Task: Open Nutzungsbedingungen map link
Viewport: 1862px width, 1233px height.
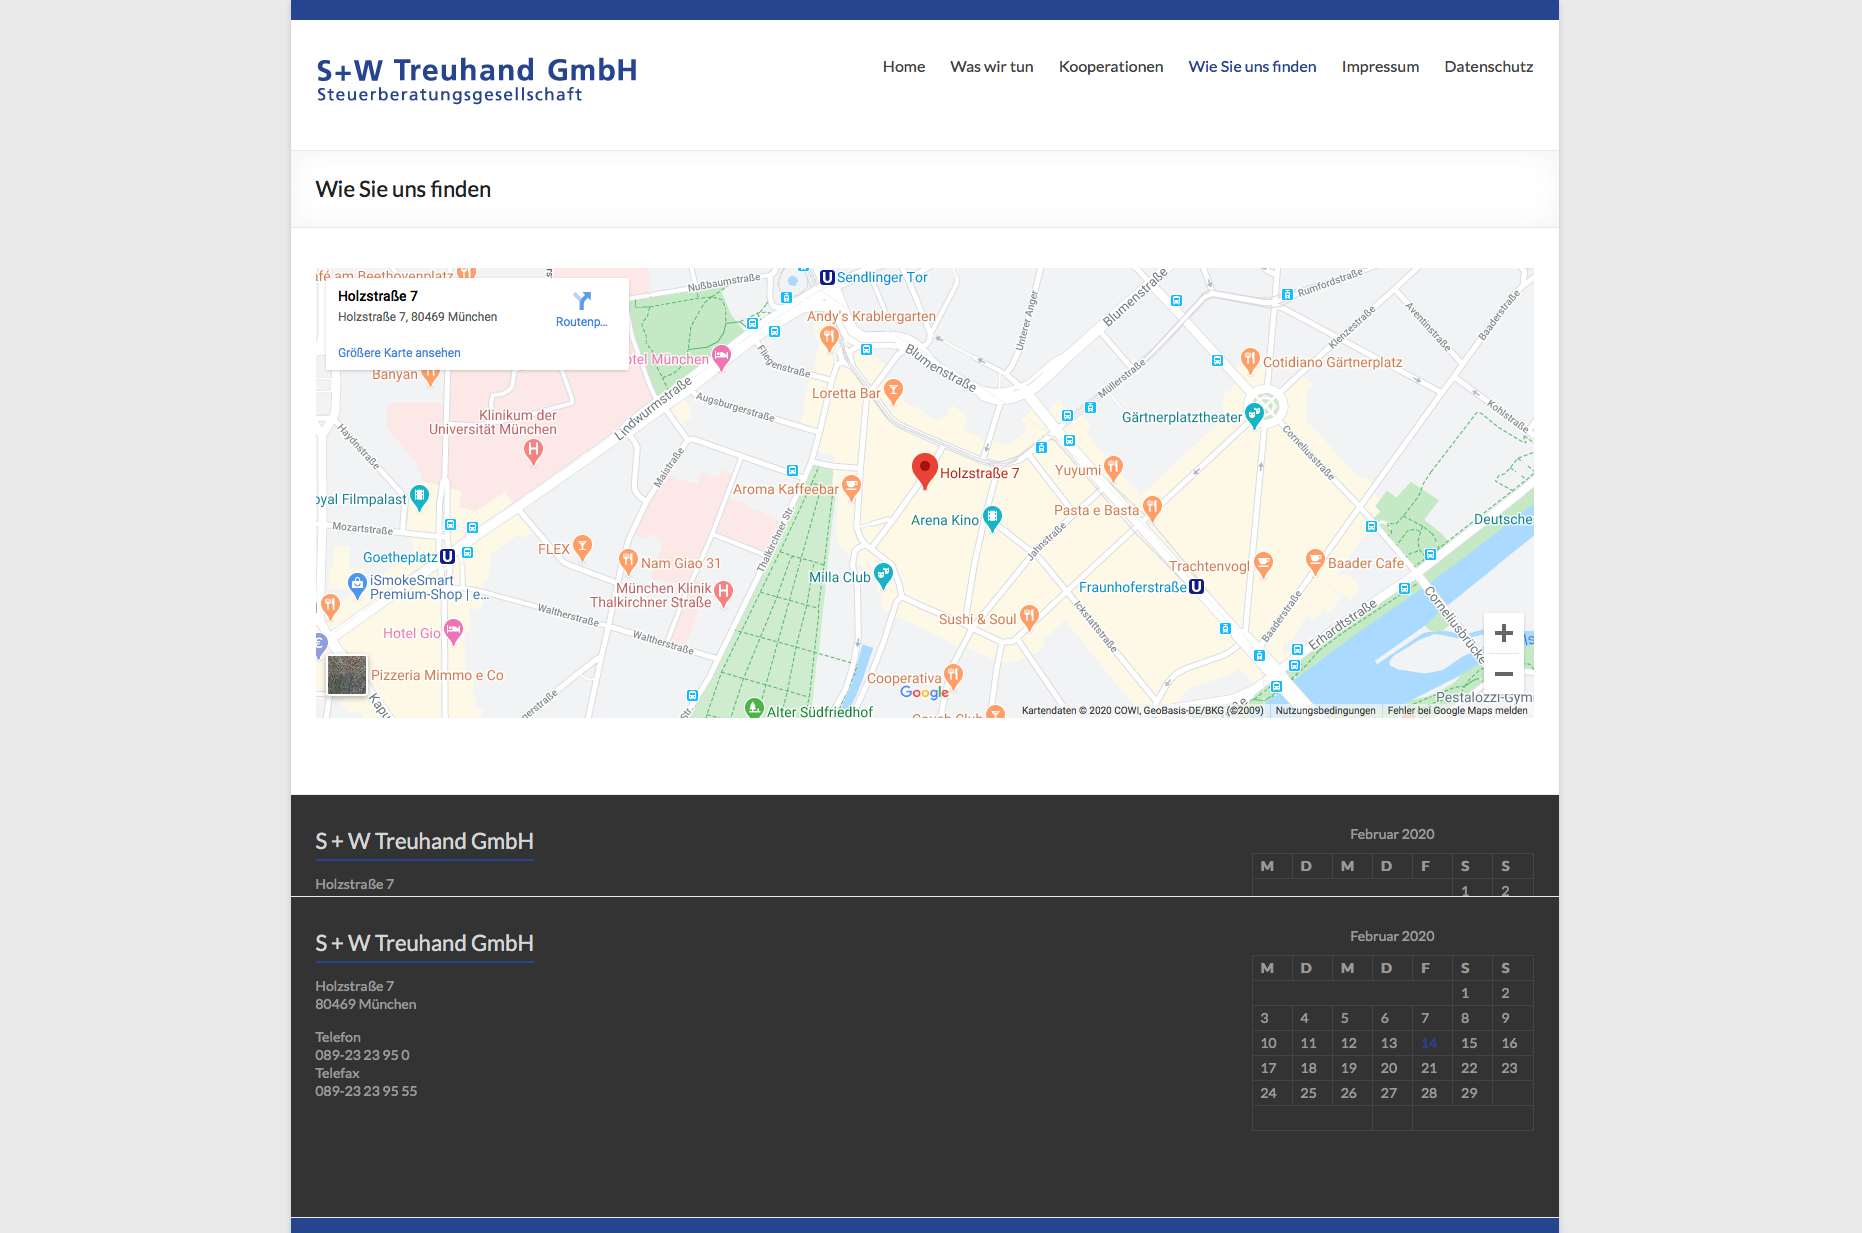Action: [x=1325, y=711]
